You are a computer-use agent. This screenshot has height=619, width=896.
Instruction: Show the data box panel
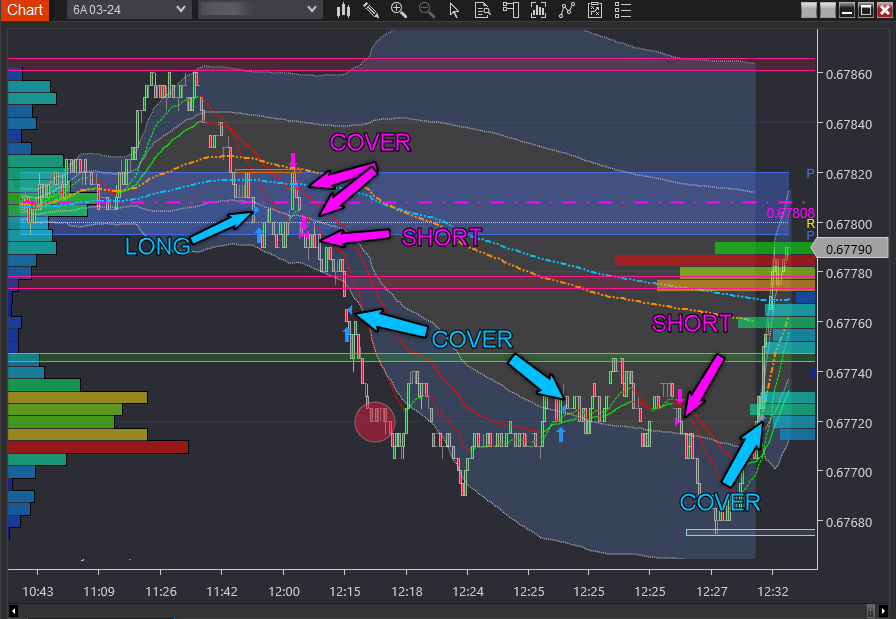pos(482,10)
